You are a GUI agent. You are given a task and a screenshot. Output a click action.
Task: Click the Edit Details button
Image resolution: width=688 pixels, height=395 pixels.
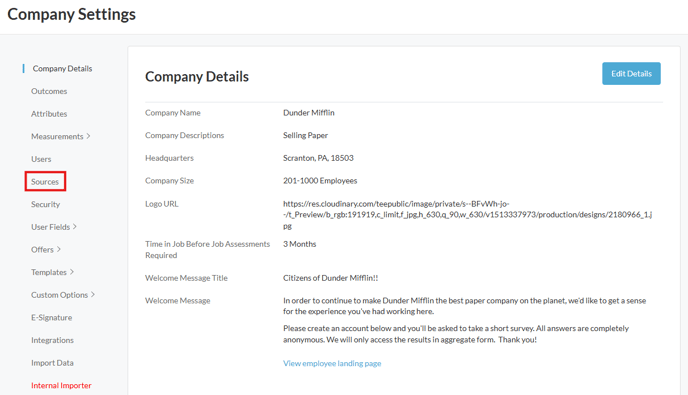(631, 74)
